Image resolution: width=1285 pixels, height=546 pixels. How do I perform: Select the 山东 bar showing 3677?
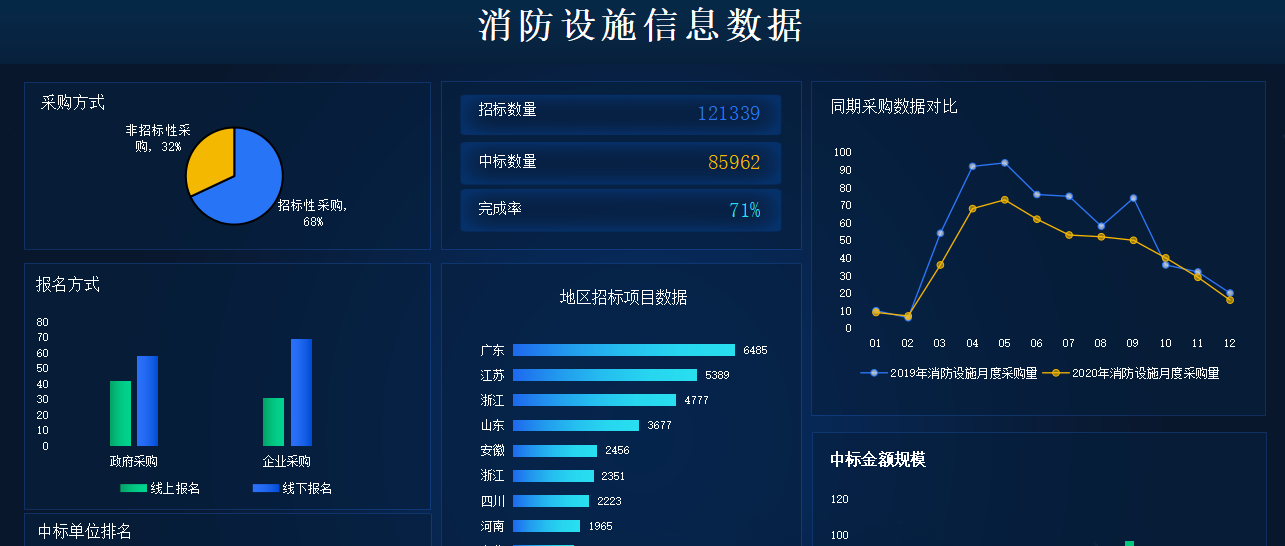coord(575,425)
